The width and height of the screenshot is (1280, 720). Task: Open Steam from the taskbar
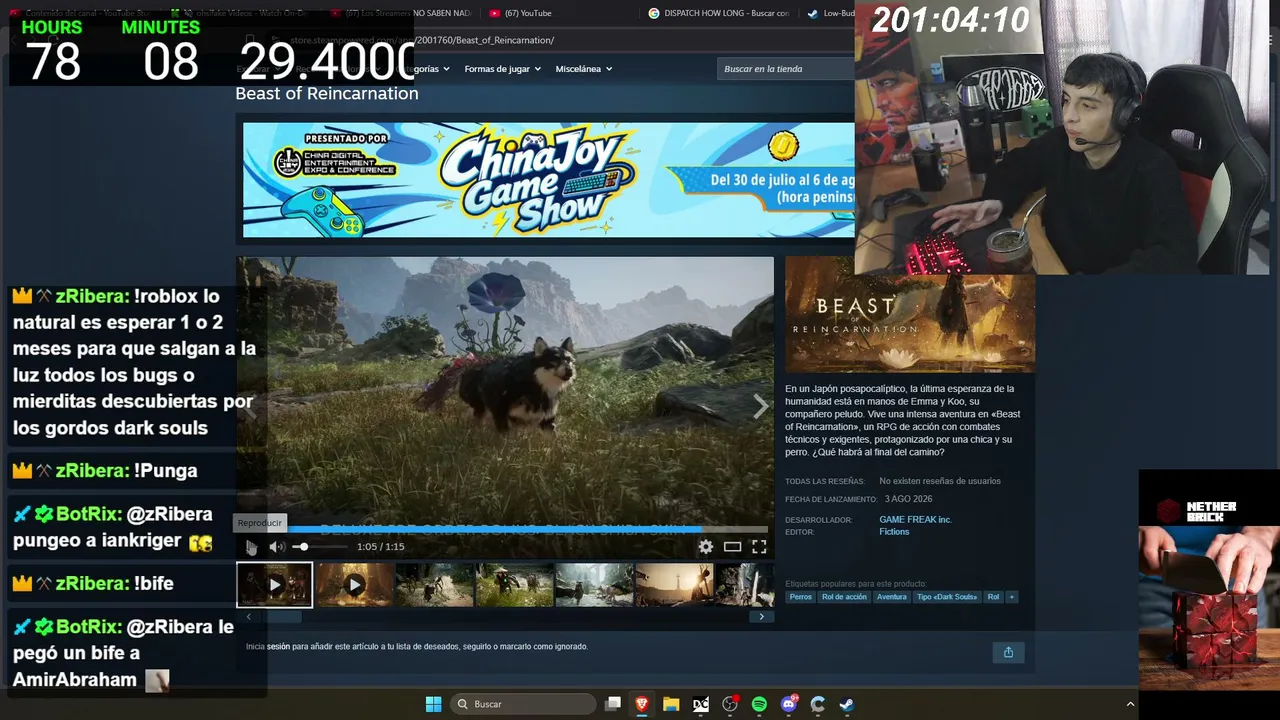coord(846,704)
